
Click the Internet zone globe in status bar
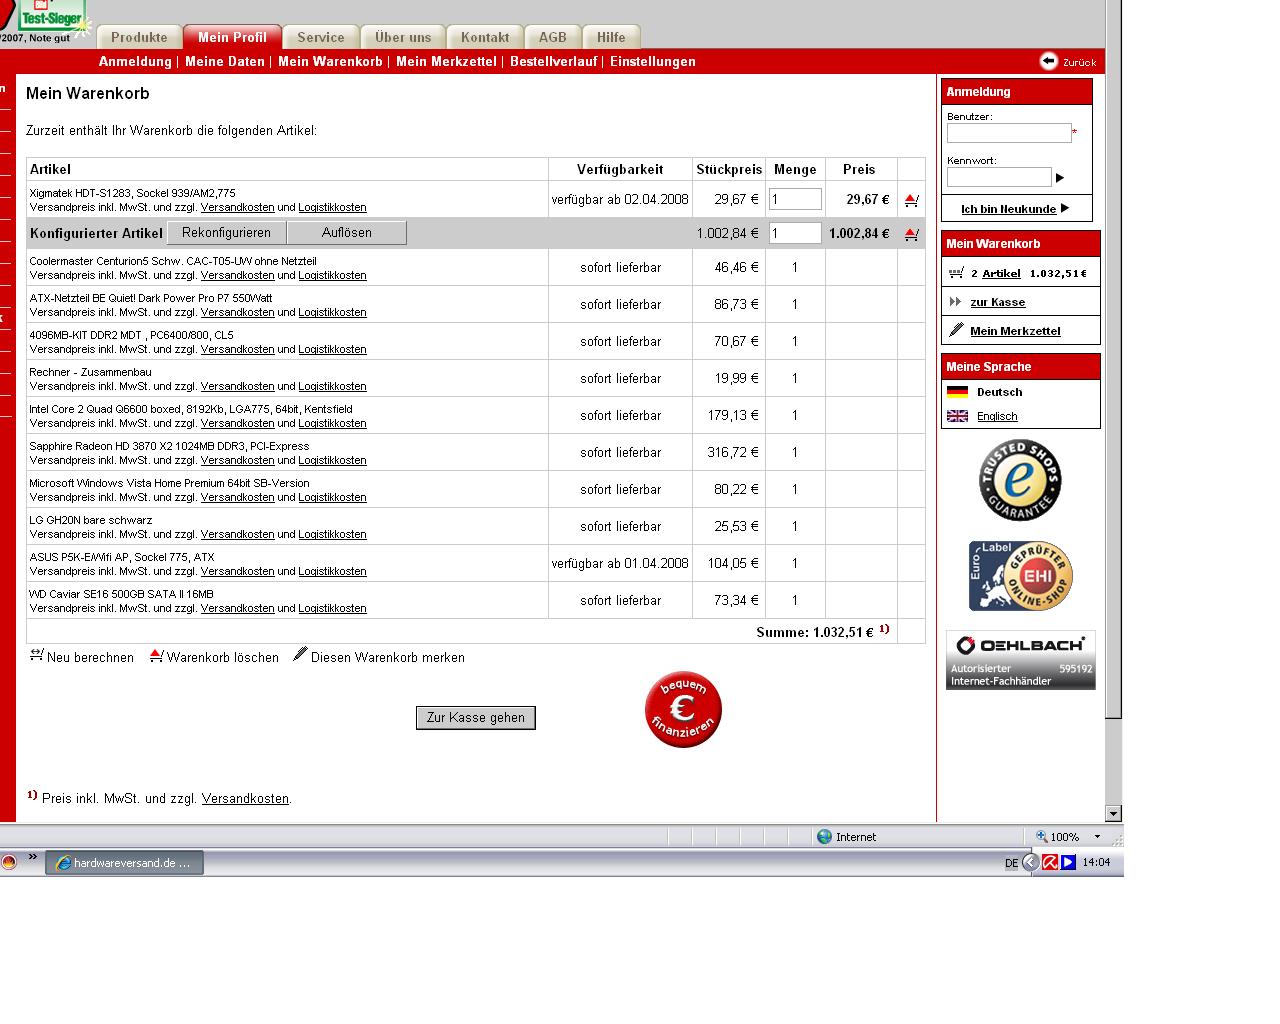coord(824,836)
